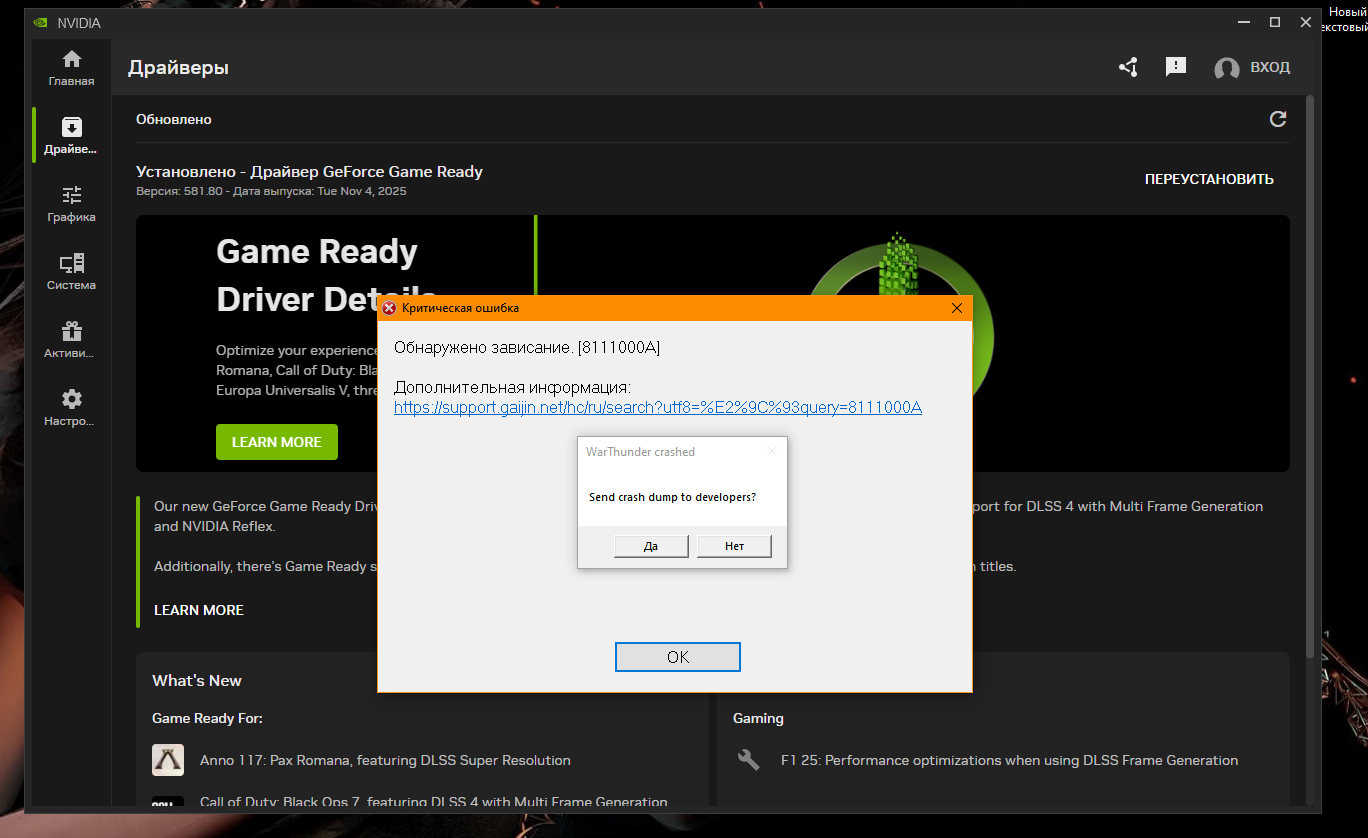Close the Критическая ошибка dialog
1368x838 pixels.
pyautogui.click(x=956, y=308)
